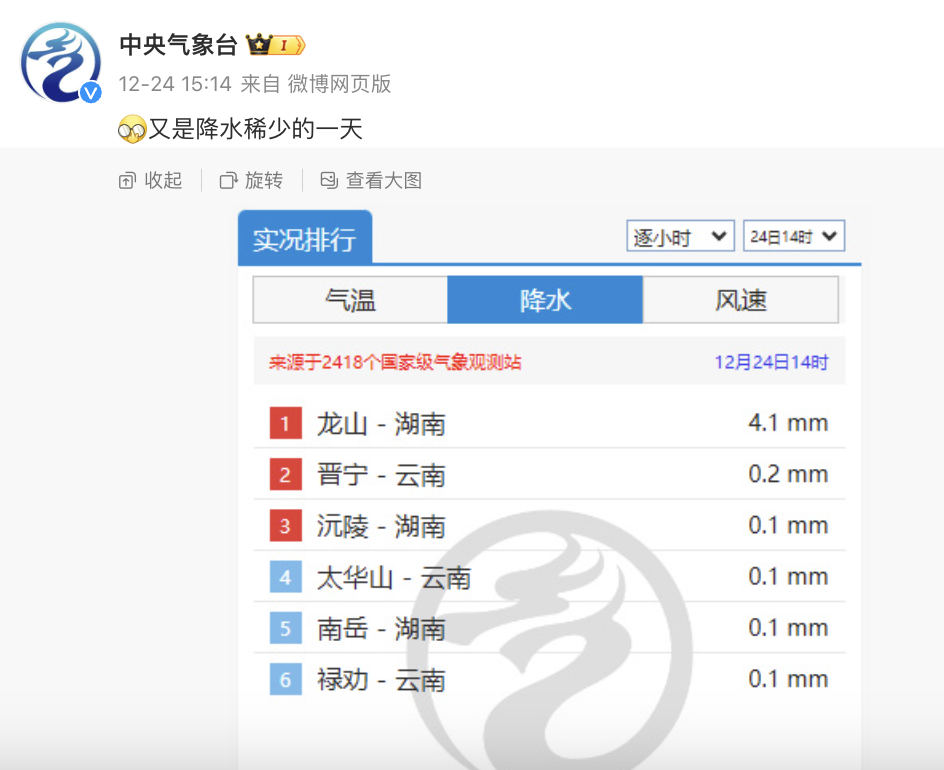Click the image icon before 查看大图

click(x=330, y=180)
